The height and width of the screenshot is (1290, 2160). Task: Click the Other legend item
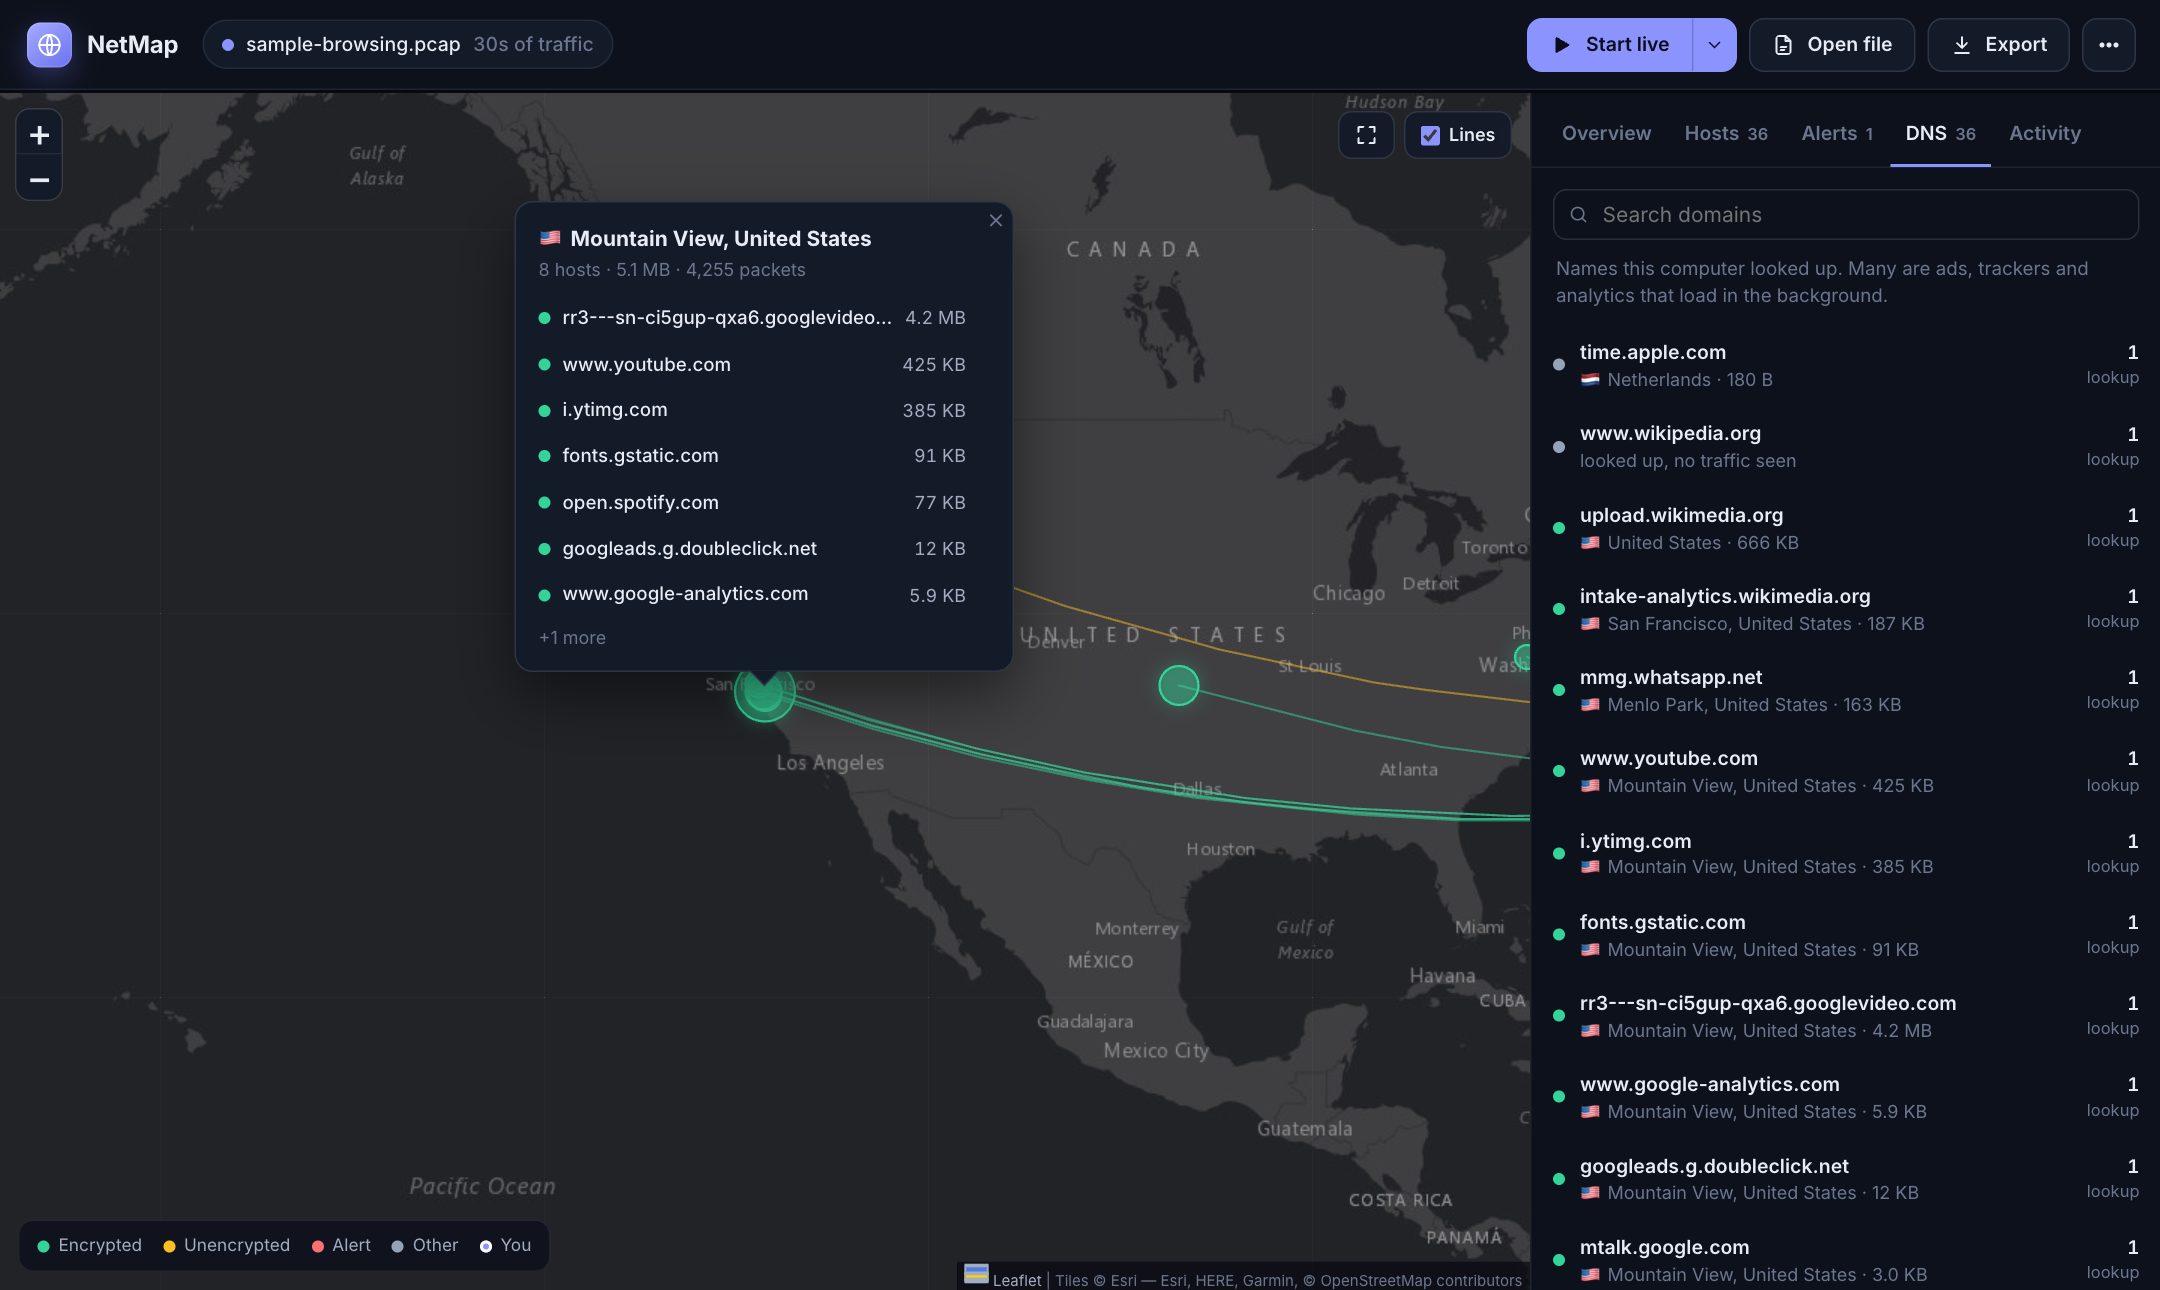click(425, 1246)
